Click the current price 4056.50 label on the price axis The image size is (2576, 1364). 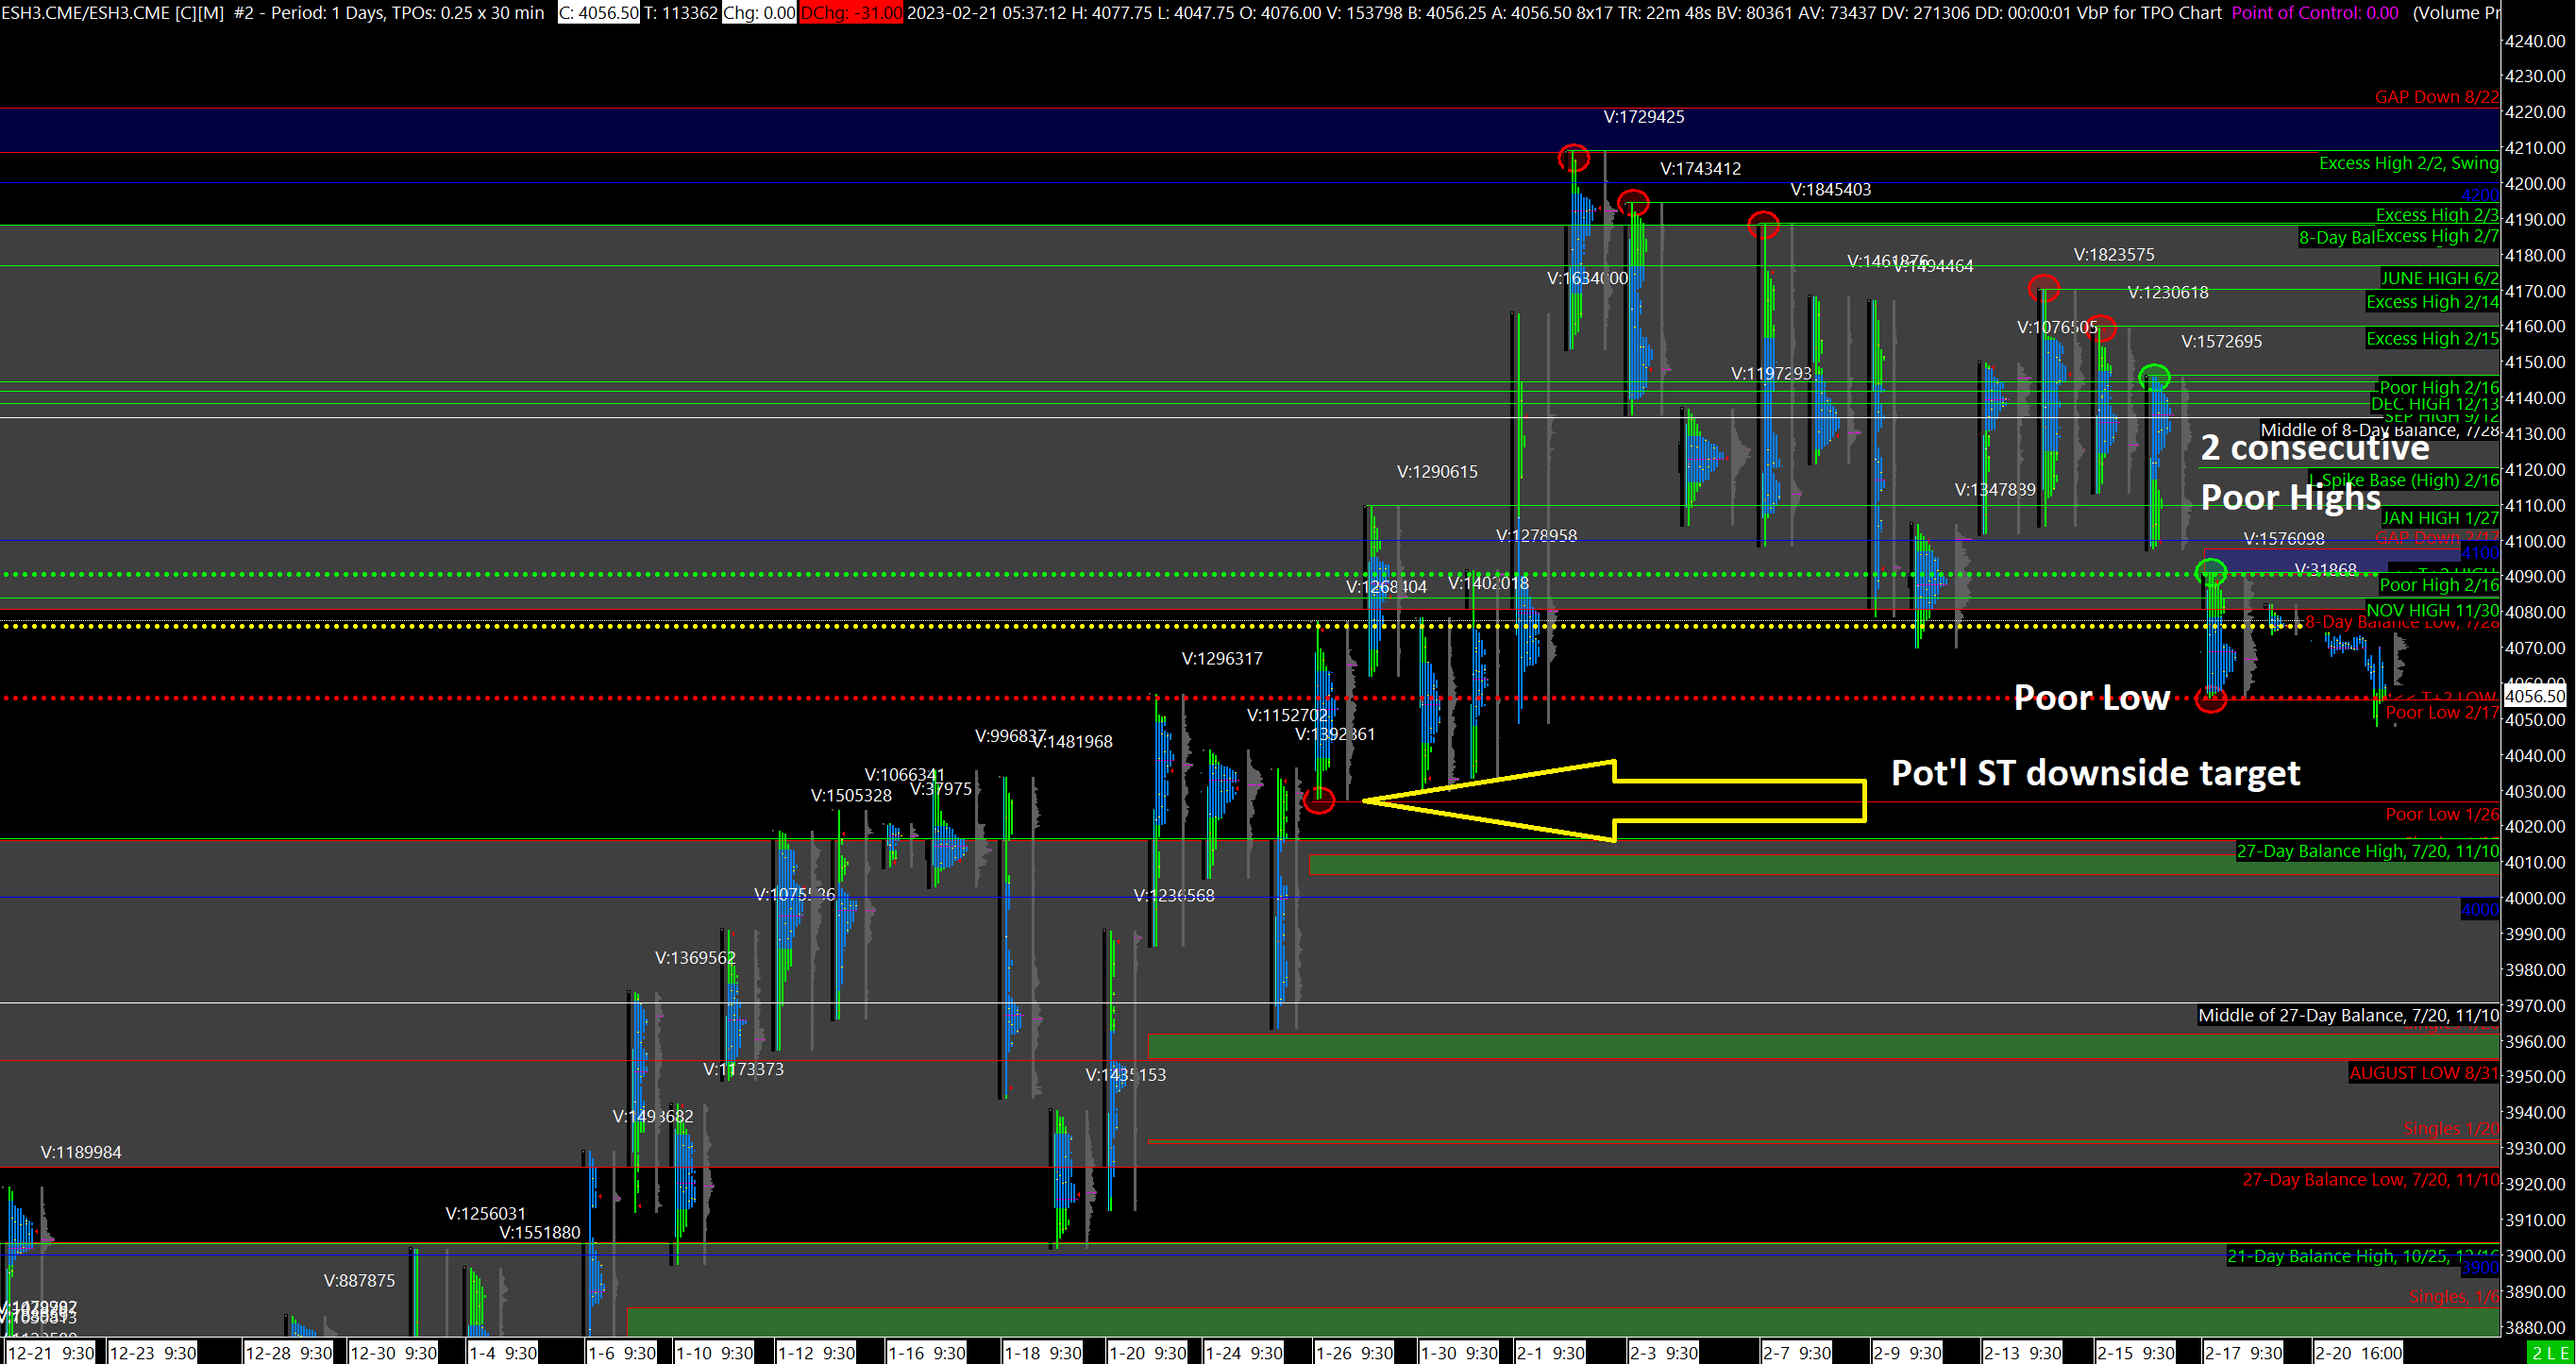[2536, 696]
